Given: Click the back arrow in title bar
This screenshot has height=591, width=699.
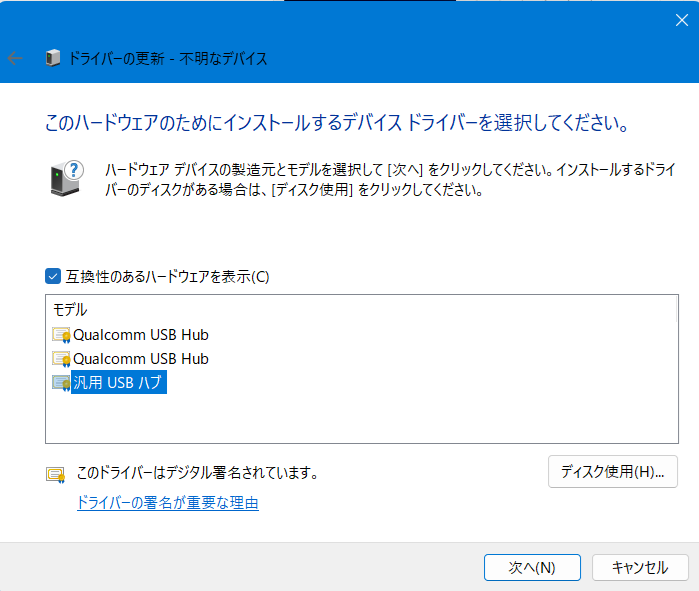Looking at the screenshot, I should [15, 58].
